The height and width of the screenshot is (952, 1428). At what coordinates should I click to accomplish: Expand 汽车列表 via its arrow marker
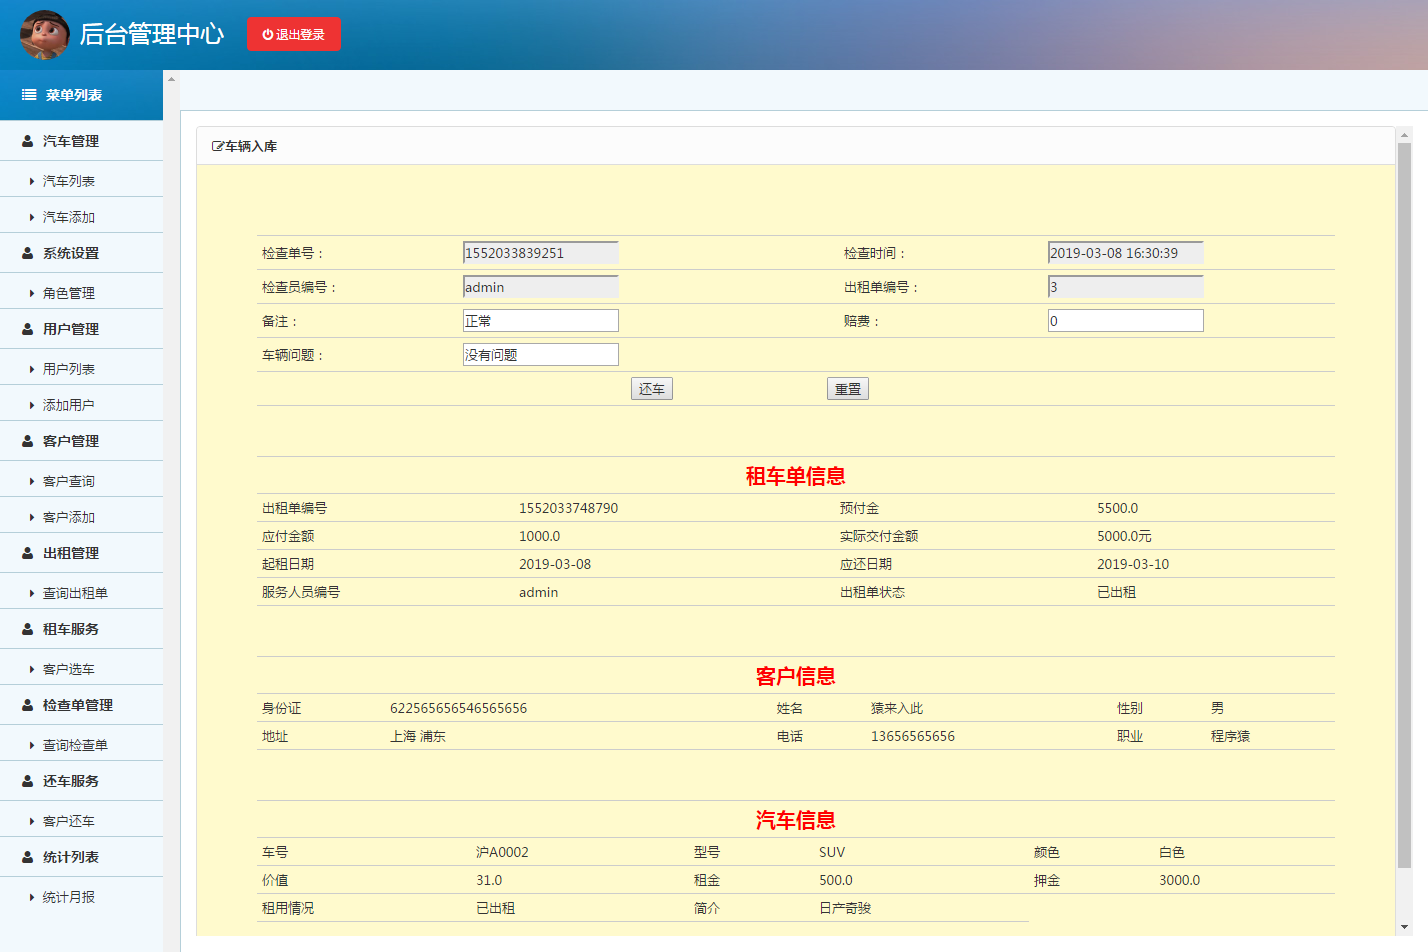(30, 179)
